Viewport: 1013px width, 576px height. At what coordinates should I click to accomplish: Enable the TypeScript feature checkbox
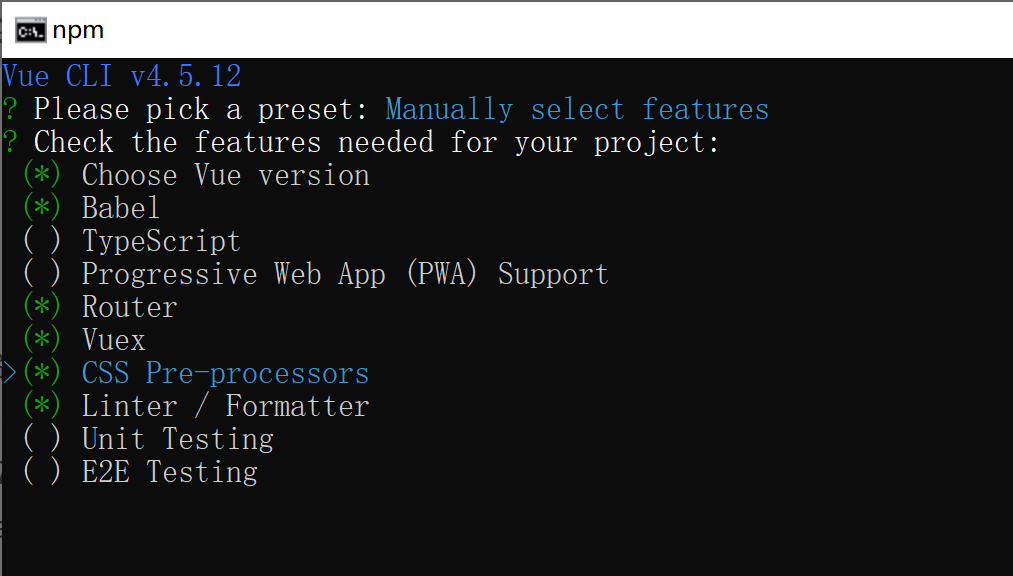click(42, 242)
